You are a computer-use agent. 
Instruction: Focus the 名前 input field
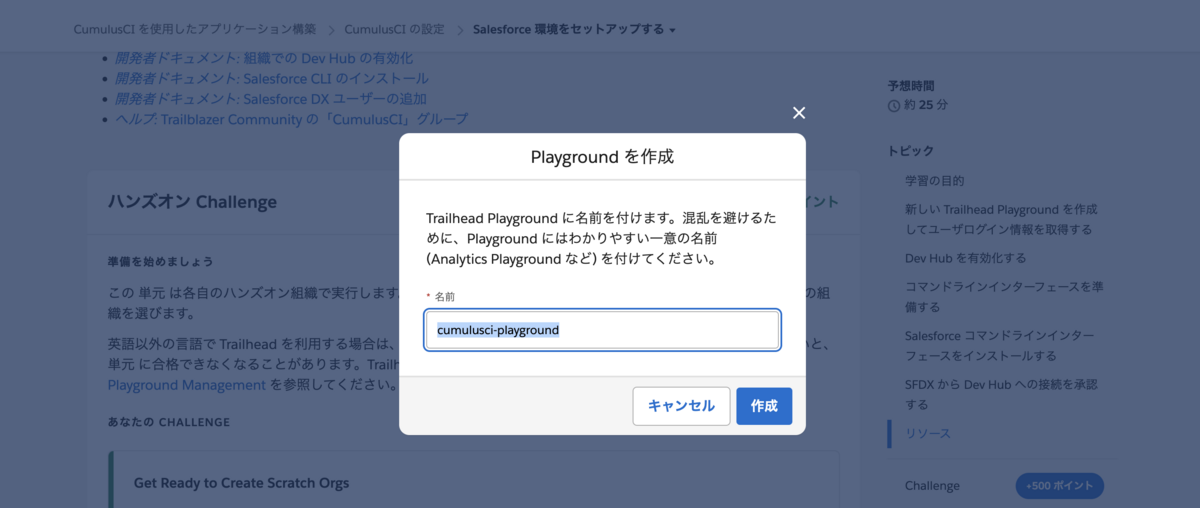click(602, 330)
